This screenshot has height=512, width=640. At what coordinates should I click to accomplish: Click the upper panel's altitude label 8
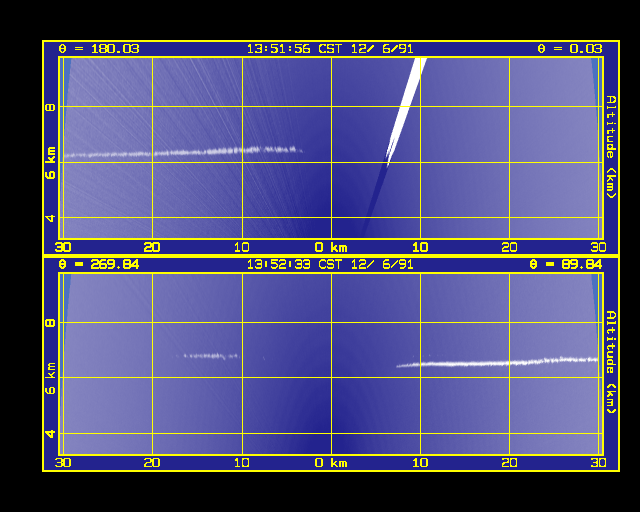[50, 107]
